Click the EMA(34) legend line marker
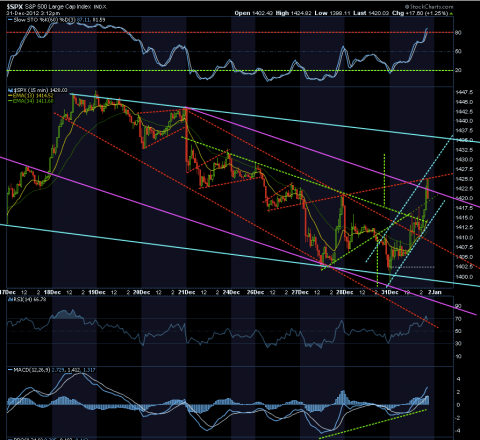The width and height of the screenshot is (480, 440). pos(10,101)
